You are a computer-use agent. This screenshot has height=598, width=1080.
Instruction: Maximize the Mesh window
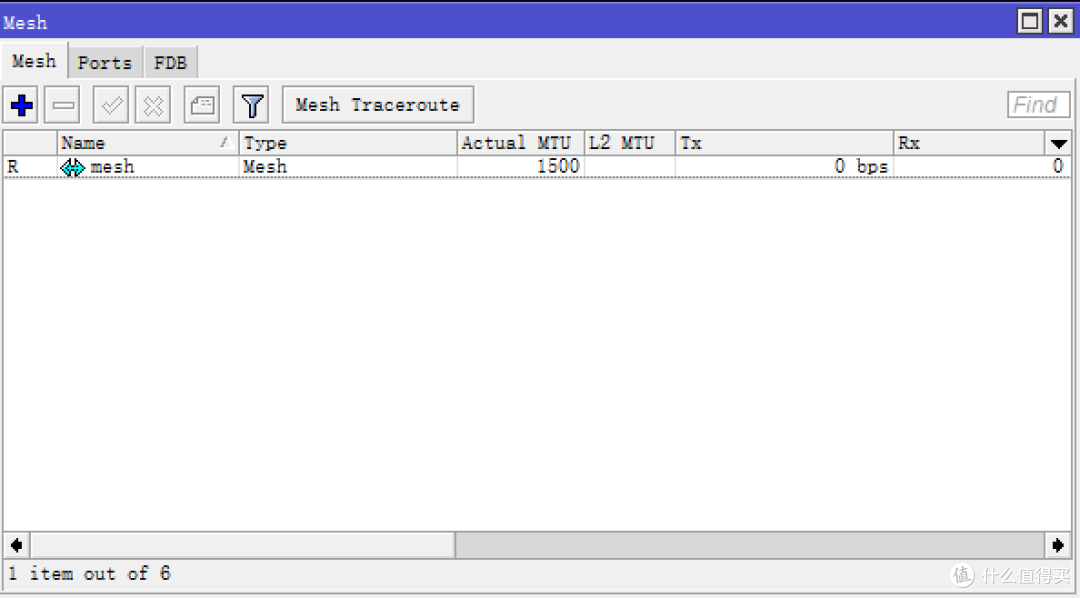click(1030, 21)
